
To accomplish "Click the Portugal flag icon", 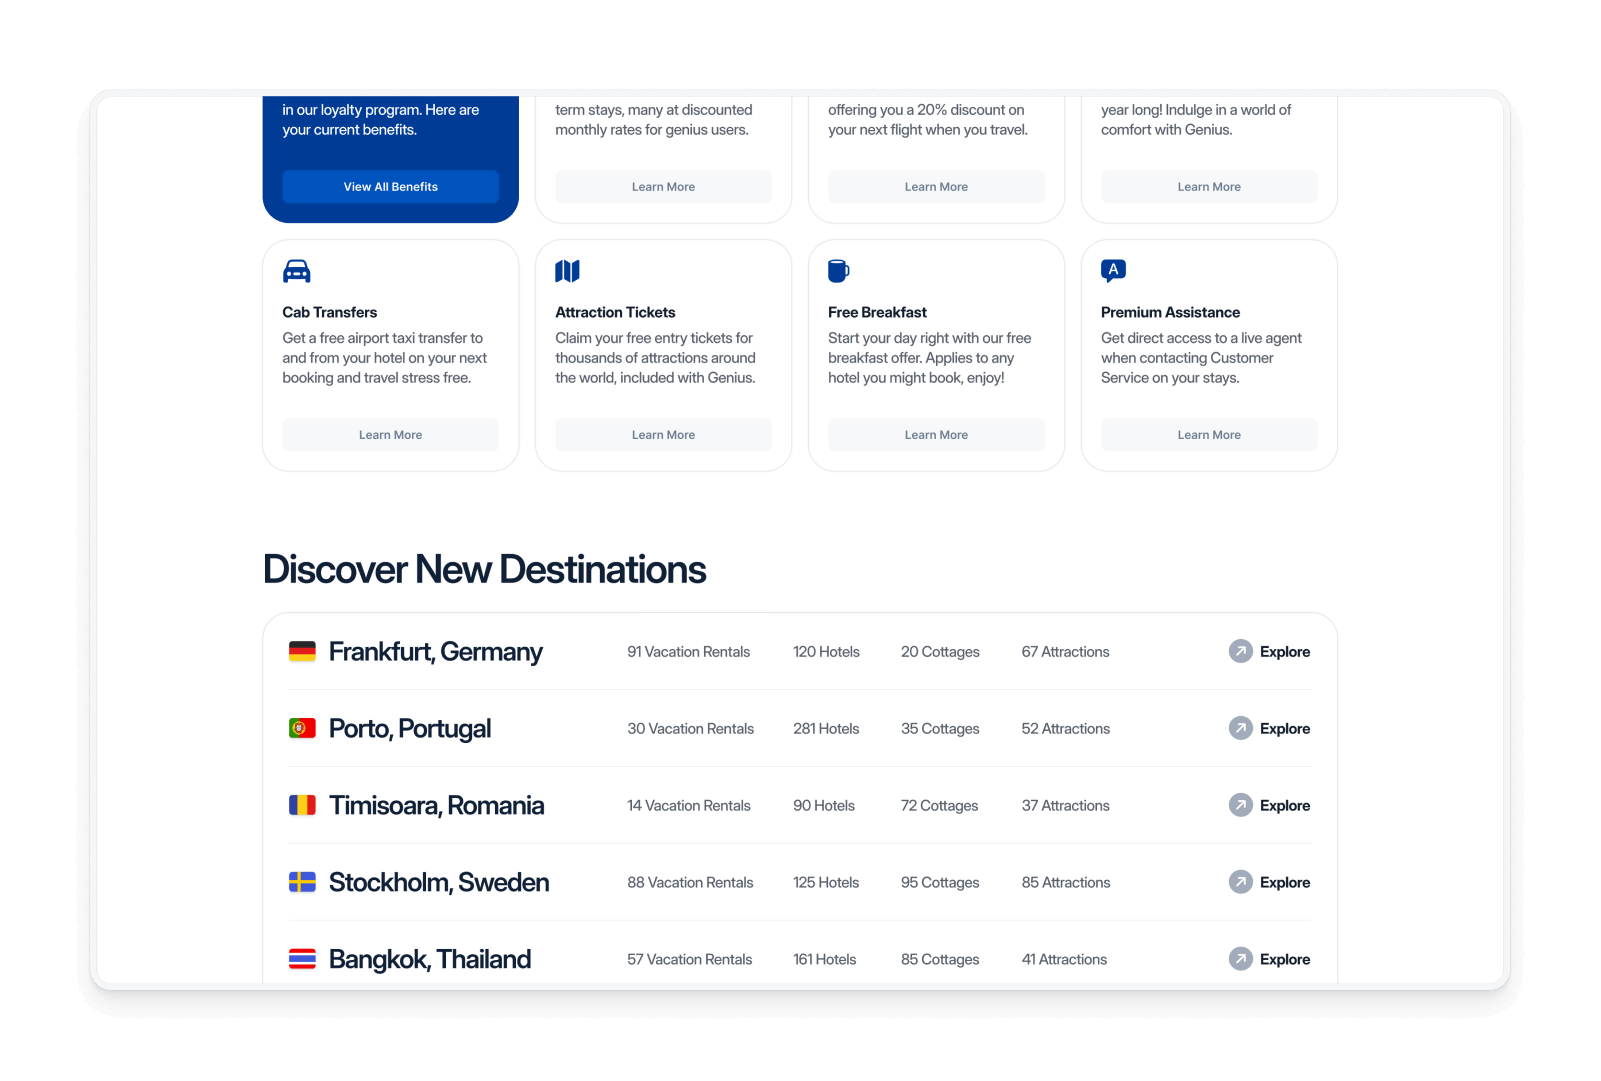I will click(x=302, y=729).
